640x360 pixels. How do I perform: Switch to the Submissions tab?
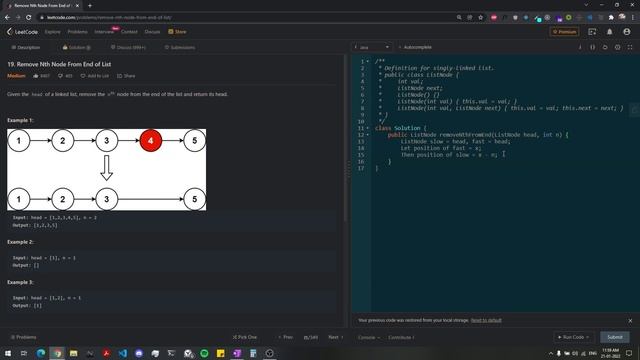coord(180,47)
